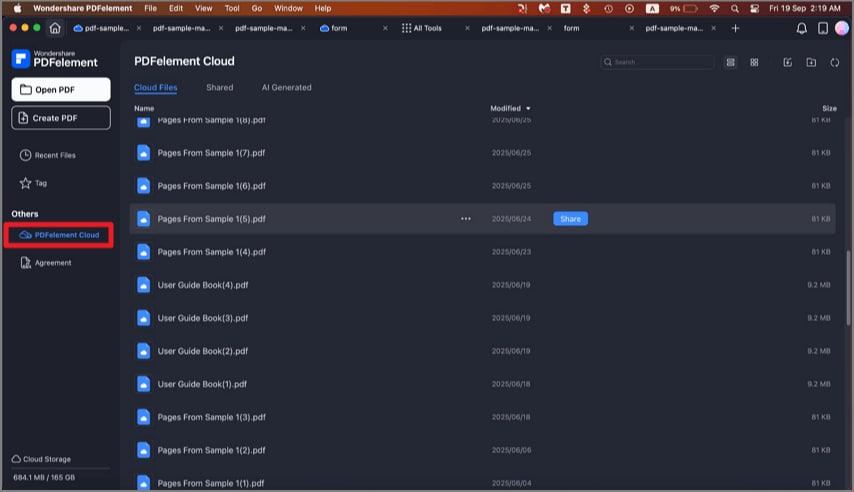
Task: Open the Help menu
Action: click(x=323, y=8)
